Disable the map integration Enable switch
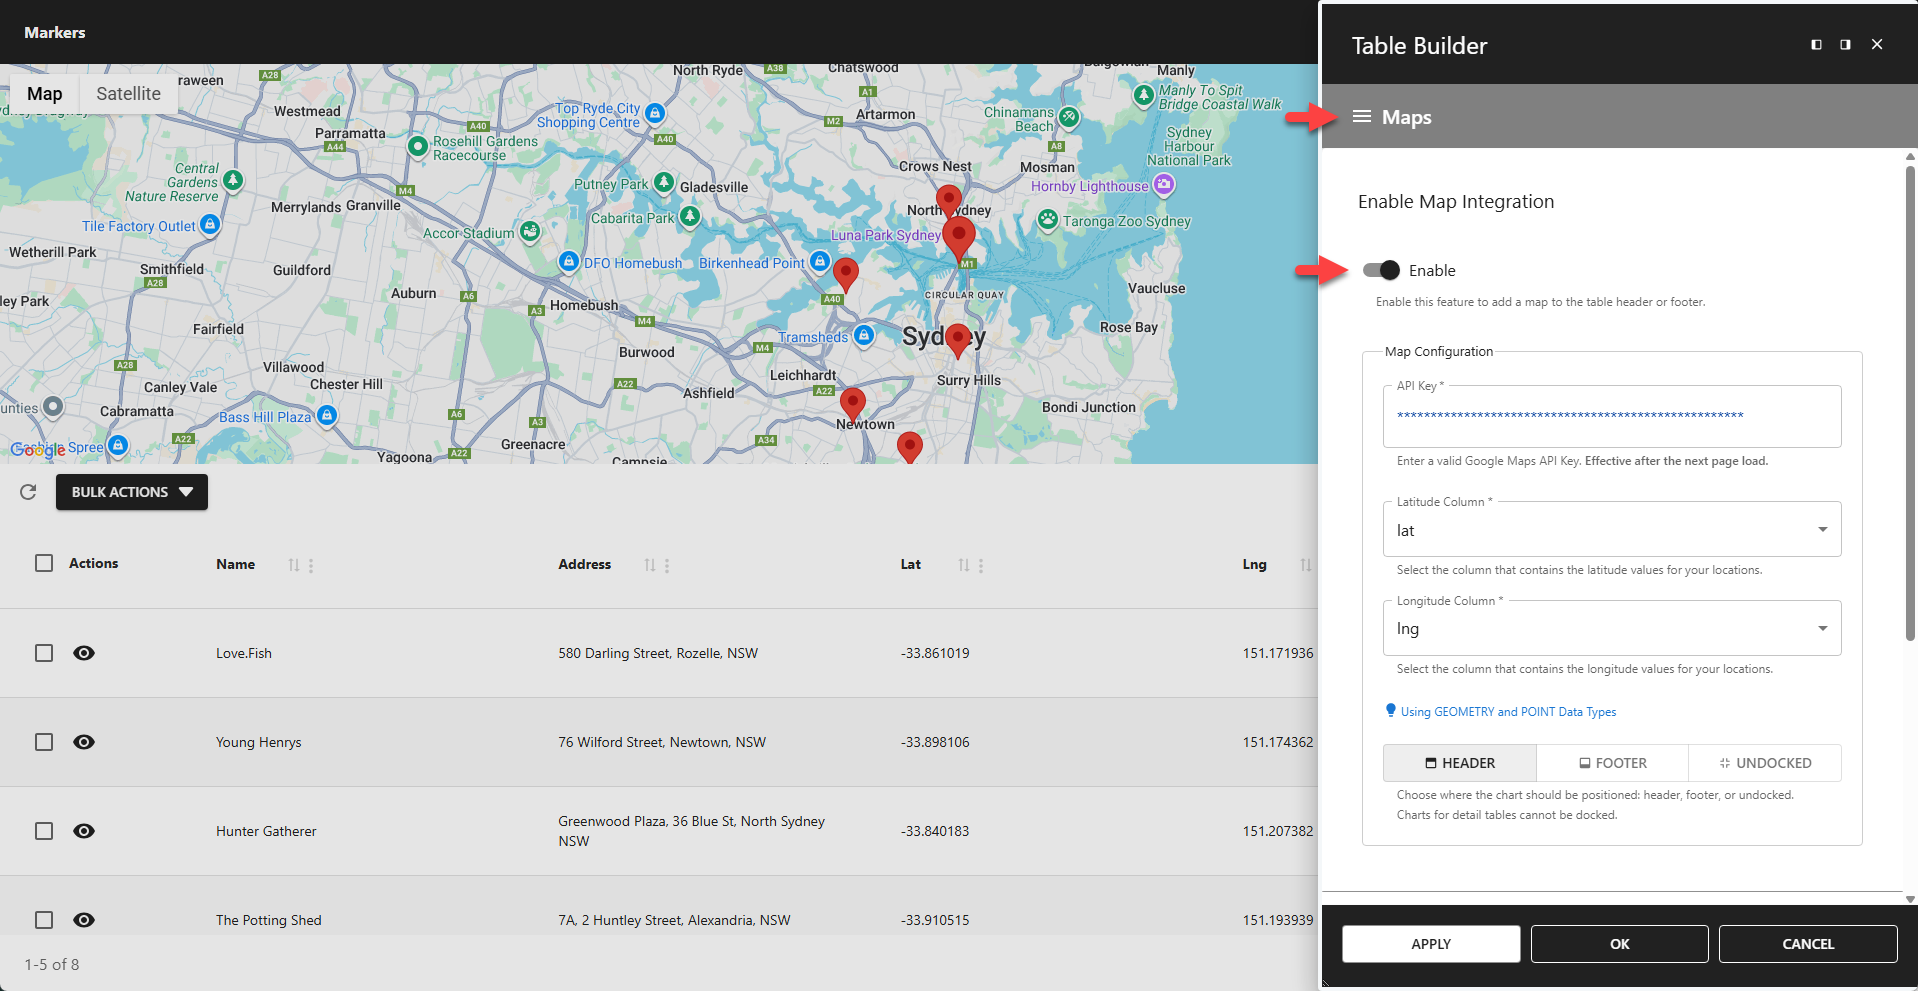 1380,270
